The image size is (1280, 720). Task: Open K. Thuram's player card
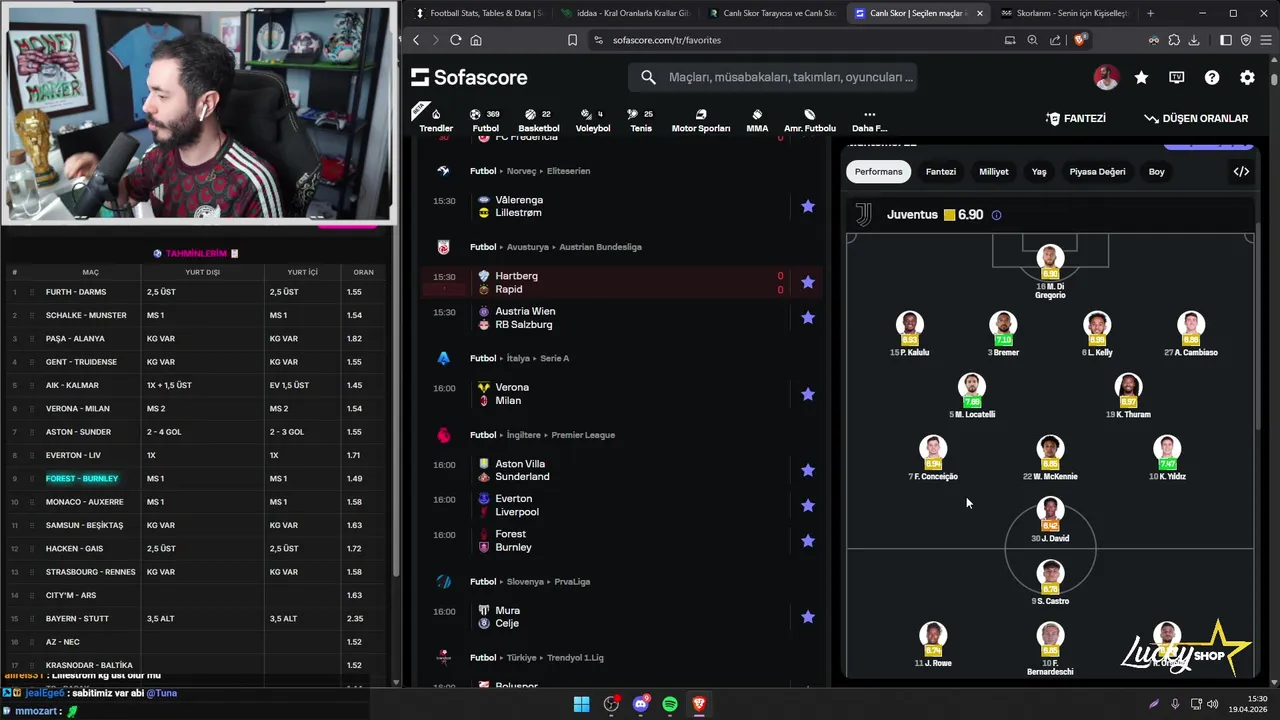pos(1128,396)
